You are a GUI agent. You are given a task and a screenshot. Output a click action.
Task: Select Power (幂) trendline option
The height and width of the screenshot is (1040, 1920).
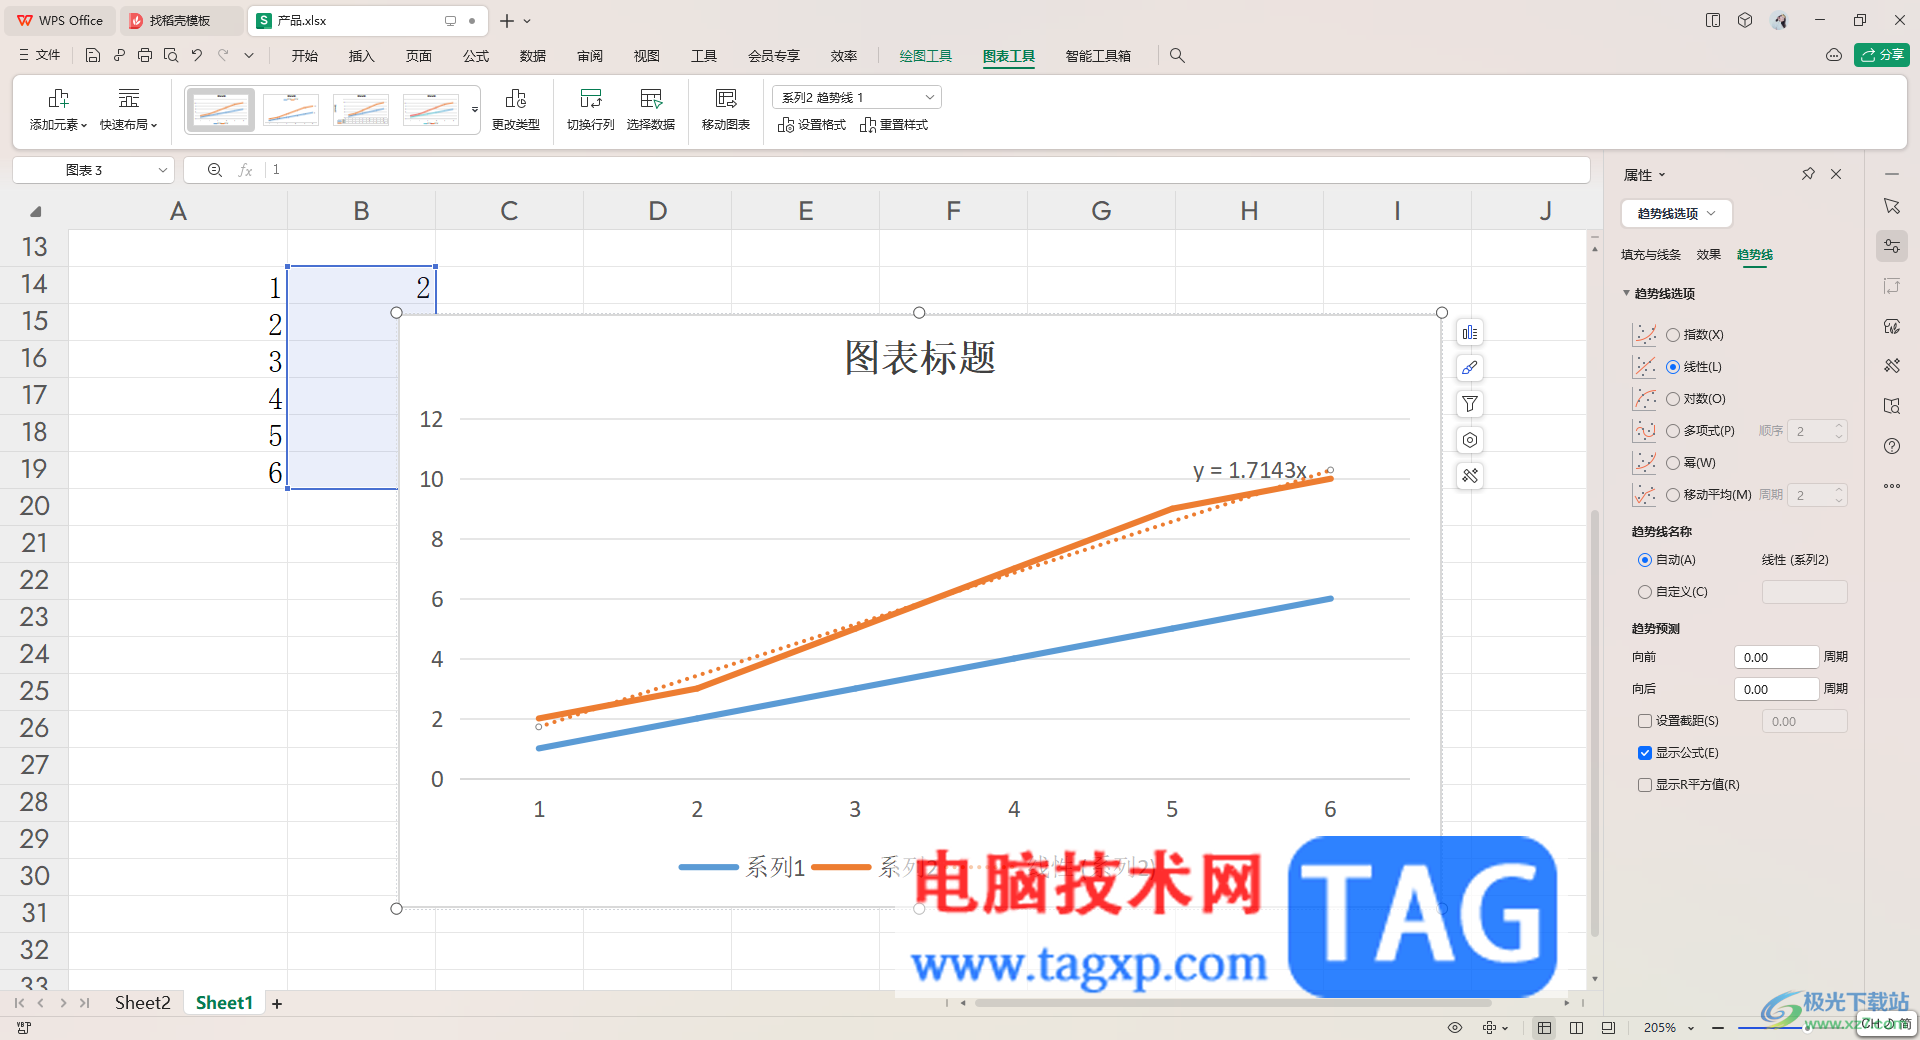tap(1673, 463)
